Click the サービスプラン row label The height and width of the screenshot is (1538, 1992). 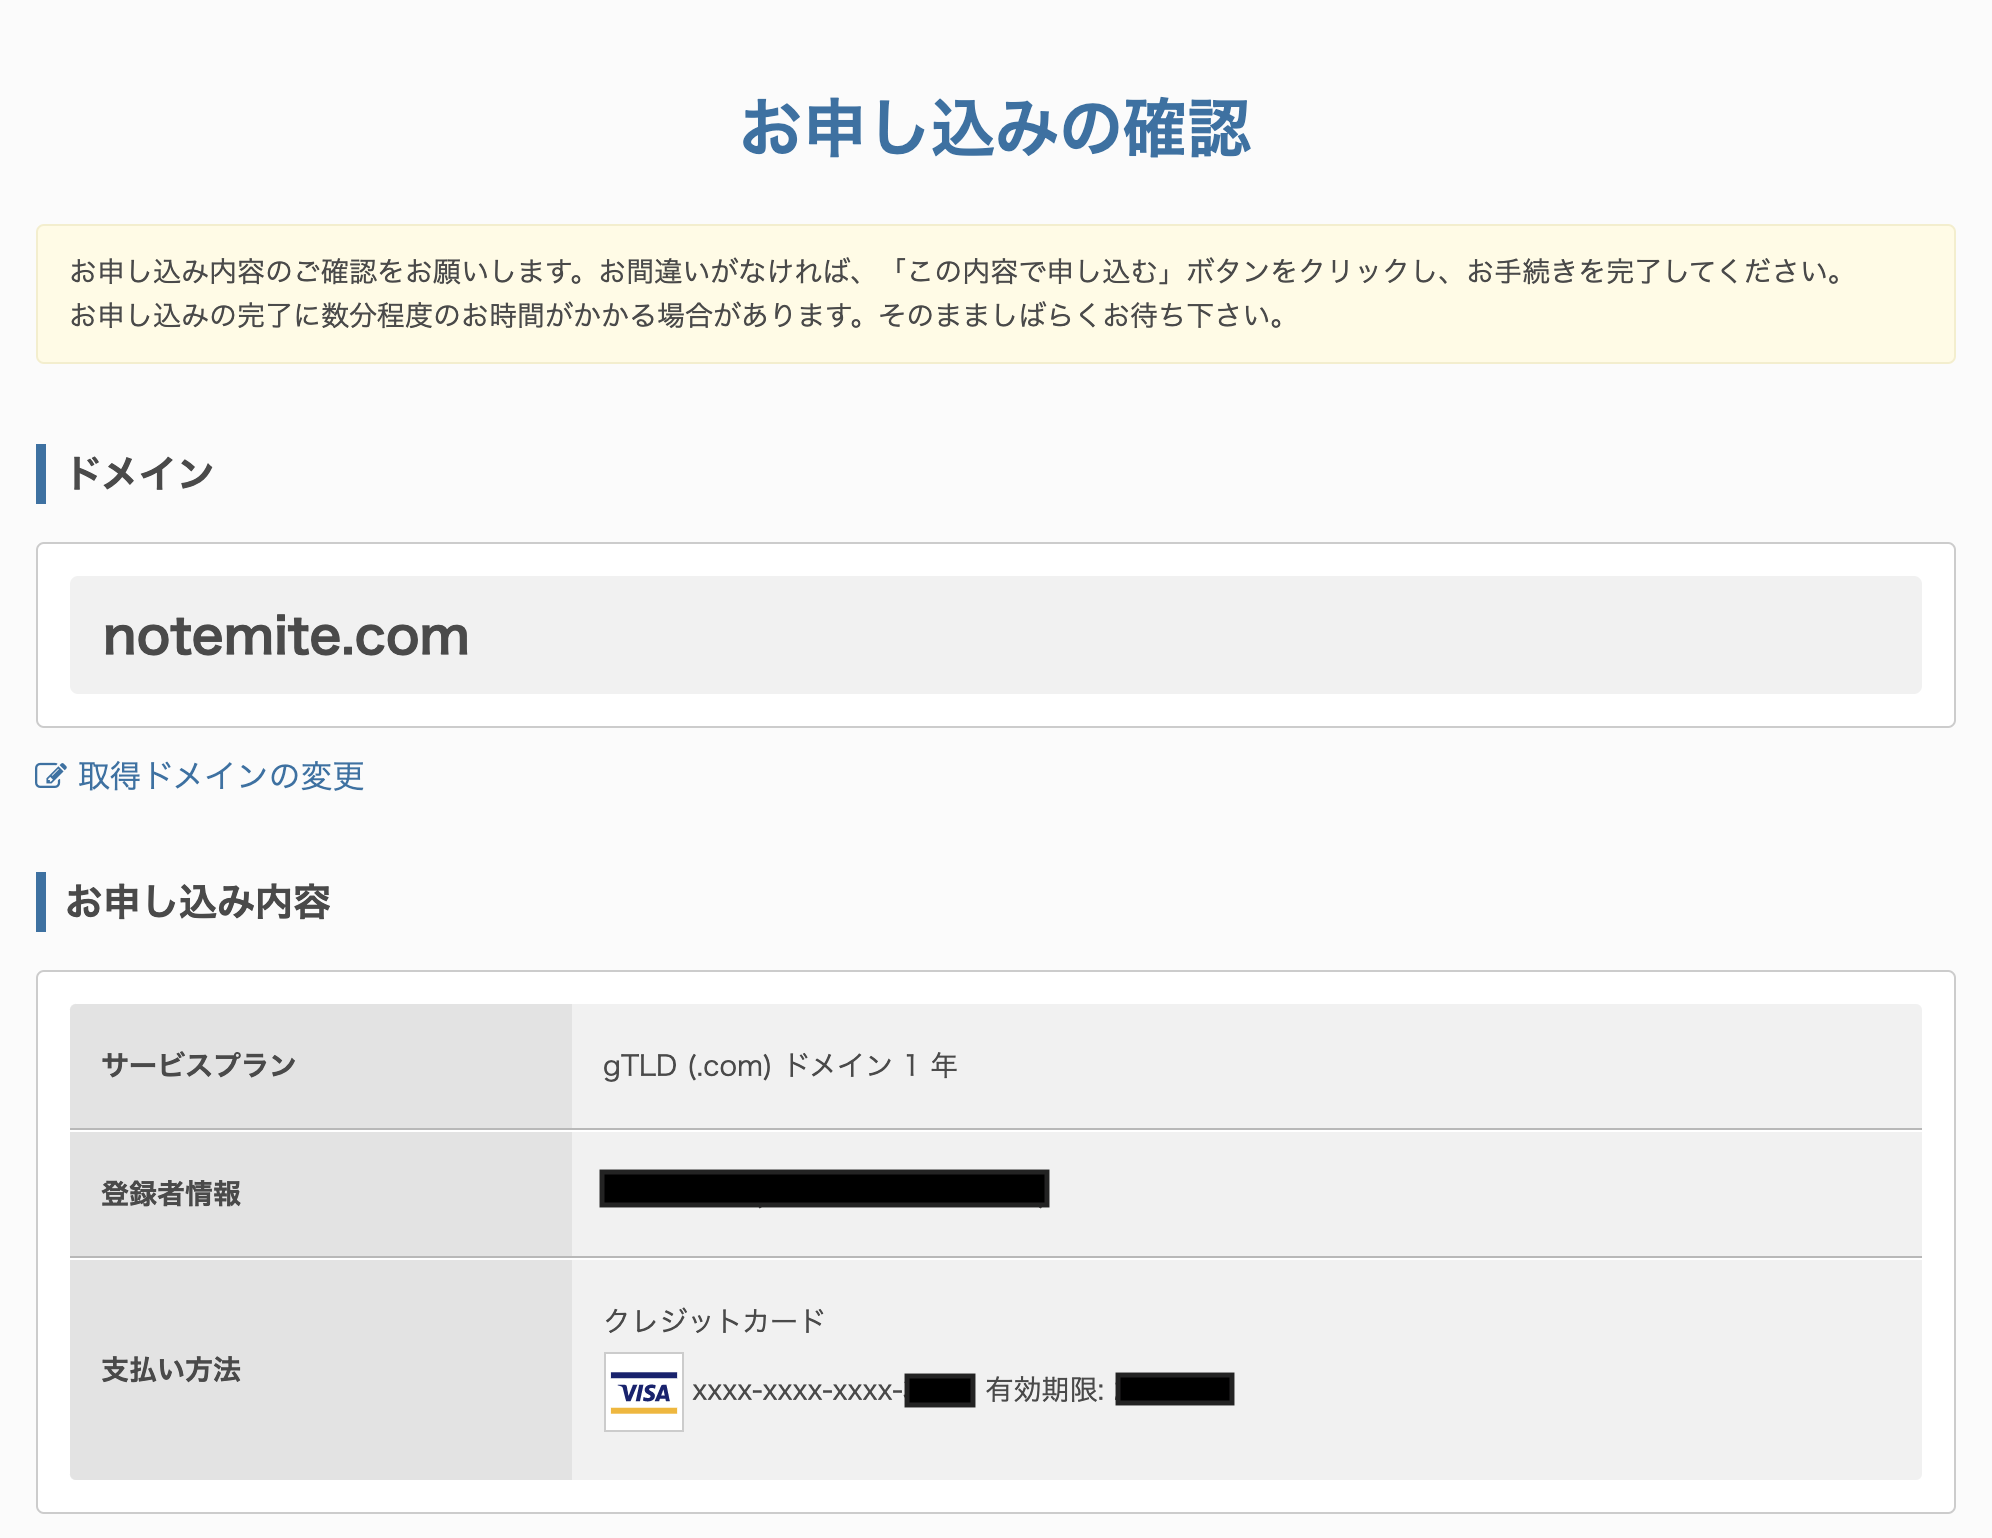(x=199, y=1066)
